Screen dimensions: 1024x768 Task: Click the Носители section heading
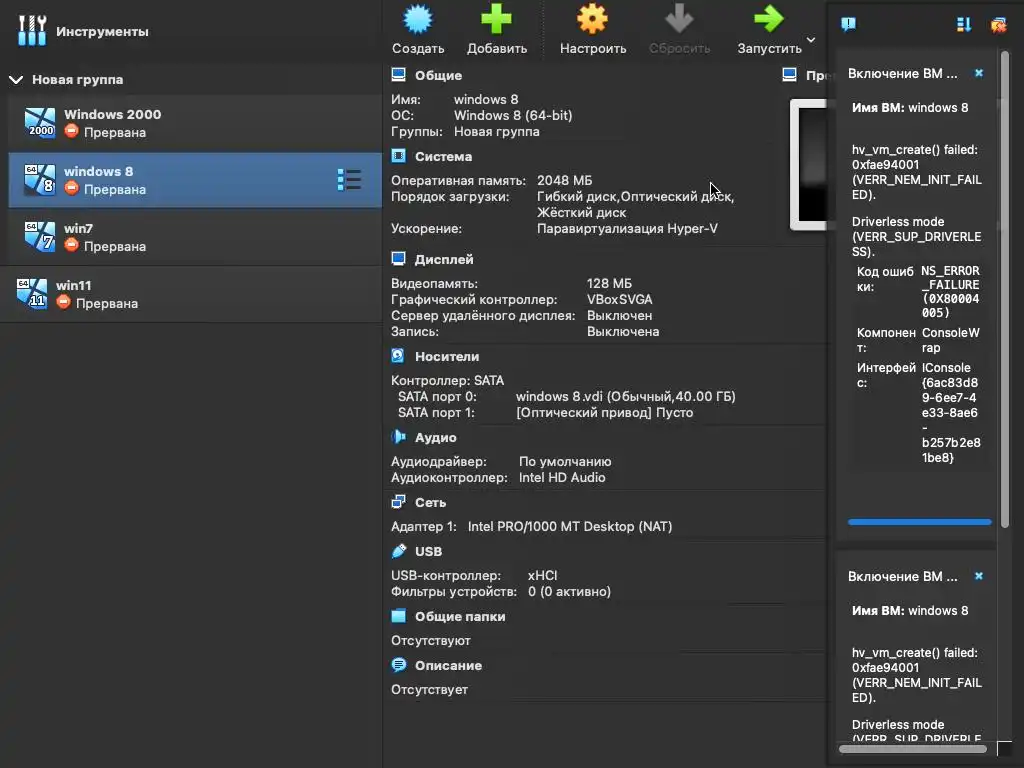point(447,357)
